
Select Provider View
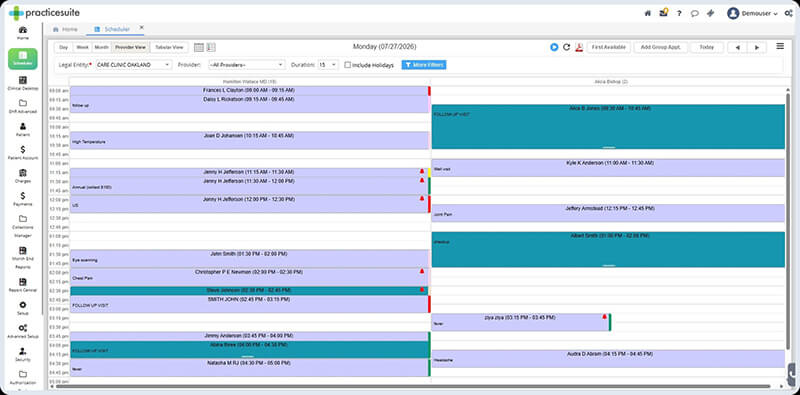tap(131, 47)
